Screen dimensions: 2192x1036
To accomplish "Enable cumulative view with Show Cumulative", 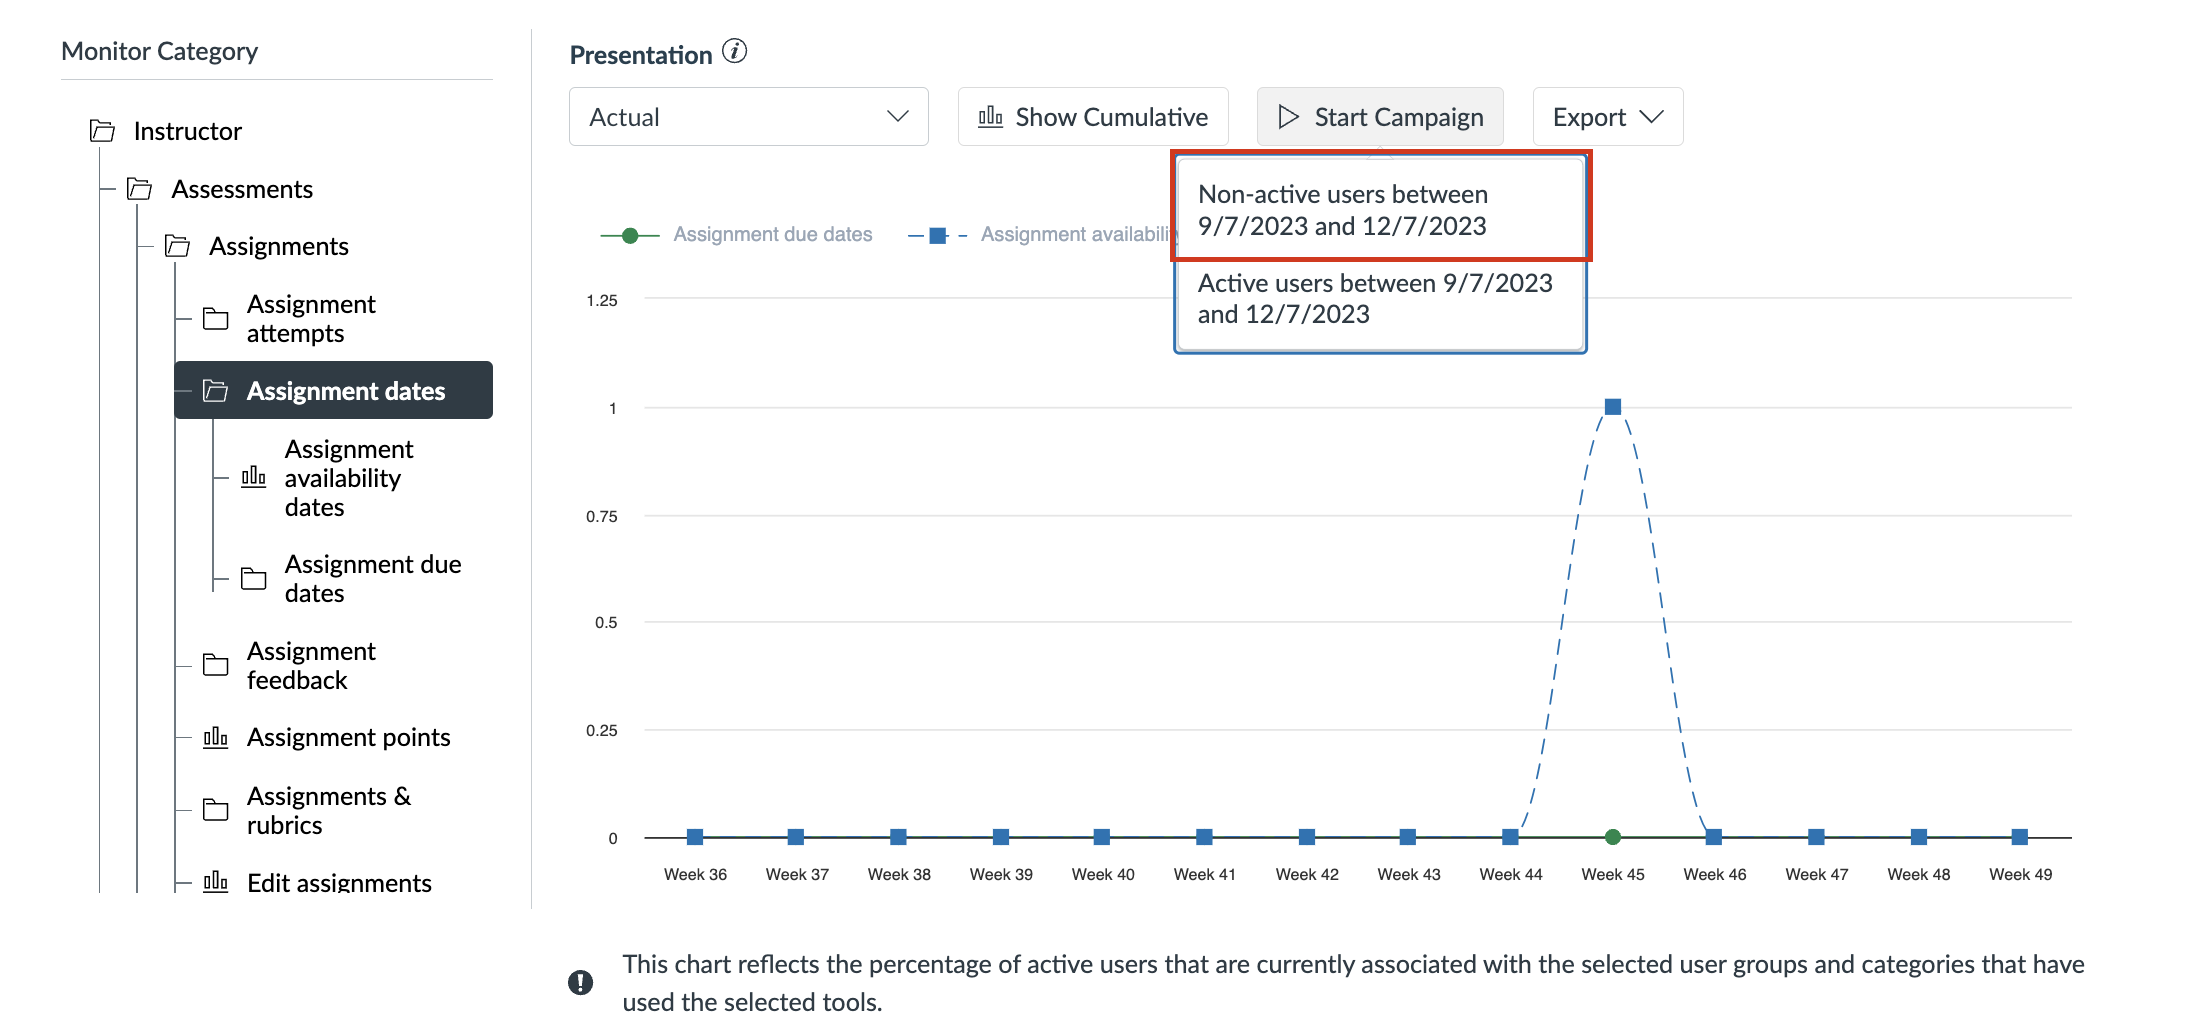I will [x=1092, y=116].
